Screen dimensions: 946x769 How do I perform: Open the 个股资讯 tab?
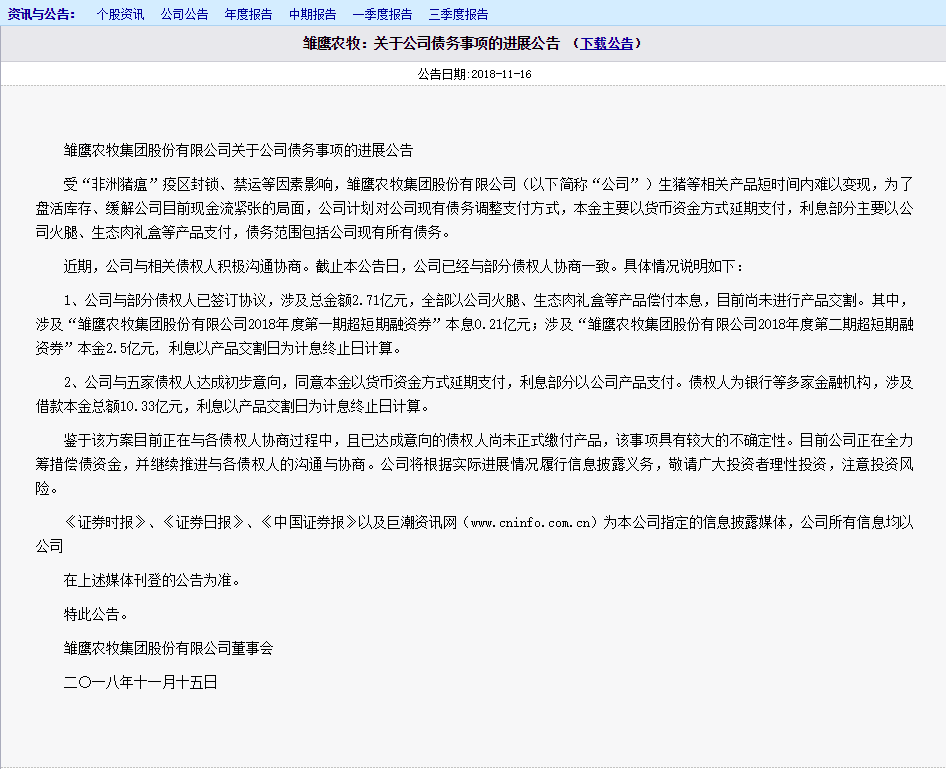[120, 14]
